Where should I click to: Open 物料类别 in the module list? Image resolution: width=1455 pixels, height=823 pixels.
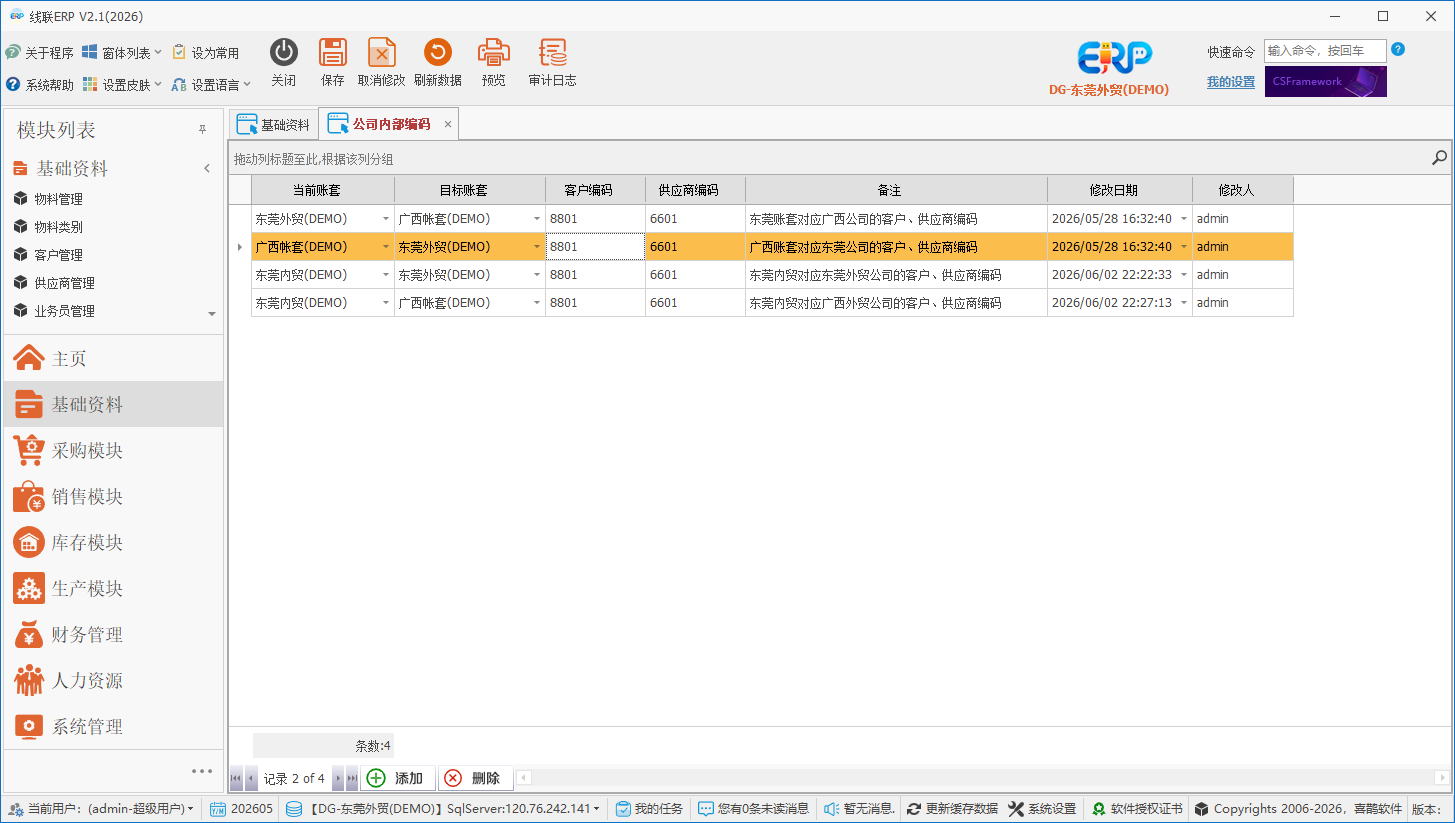(58, 227)
